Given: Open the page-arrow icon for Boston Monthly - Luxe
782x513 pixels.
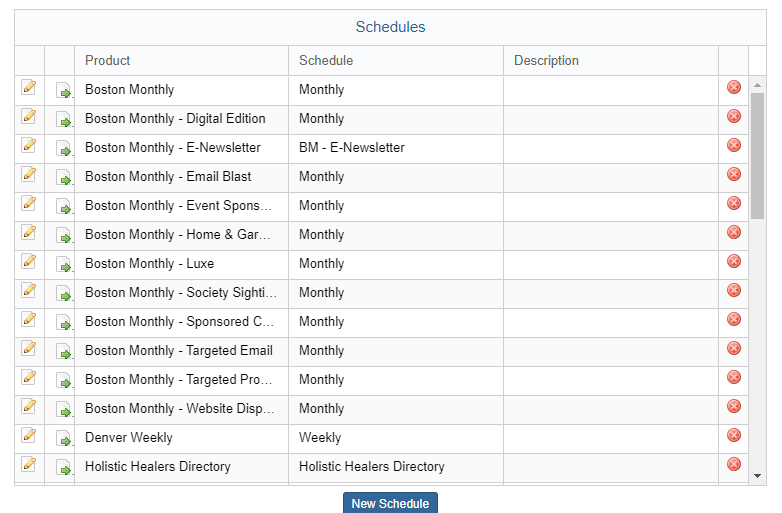Looking at the screenshot, I should tap(64, 264).
